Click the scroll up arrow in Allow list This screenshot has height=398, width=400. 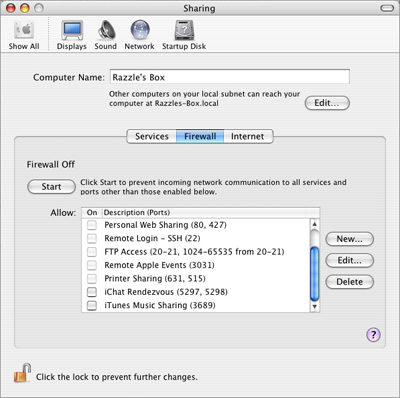tap(314, 224)
